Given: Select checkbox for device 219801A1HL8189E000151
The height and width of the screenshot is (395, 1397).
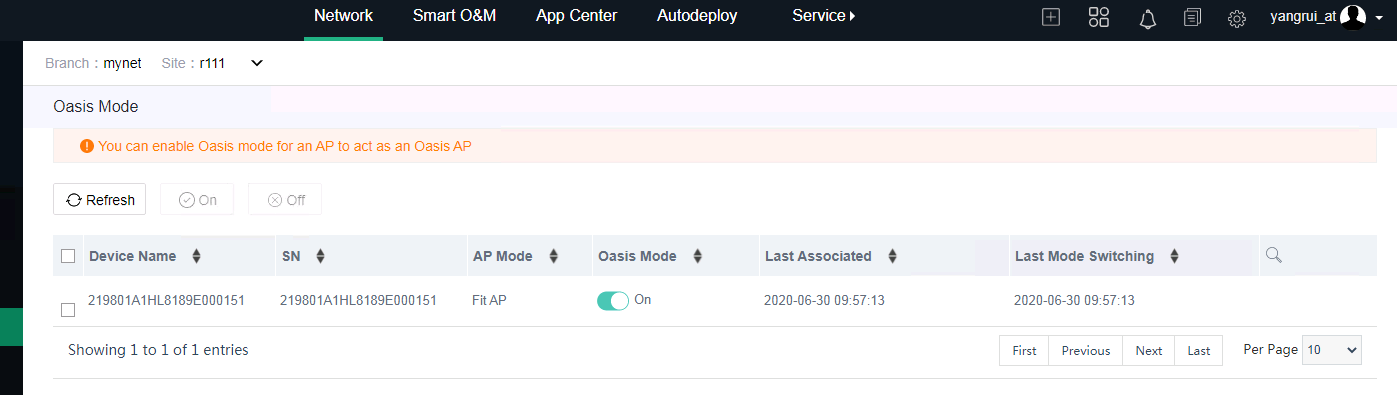Looking at the screenshot, I should 68,310.
